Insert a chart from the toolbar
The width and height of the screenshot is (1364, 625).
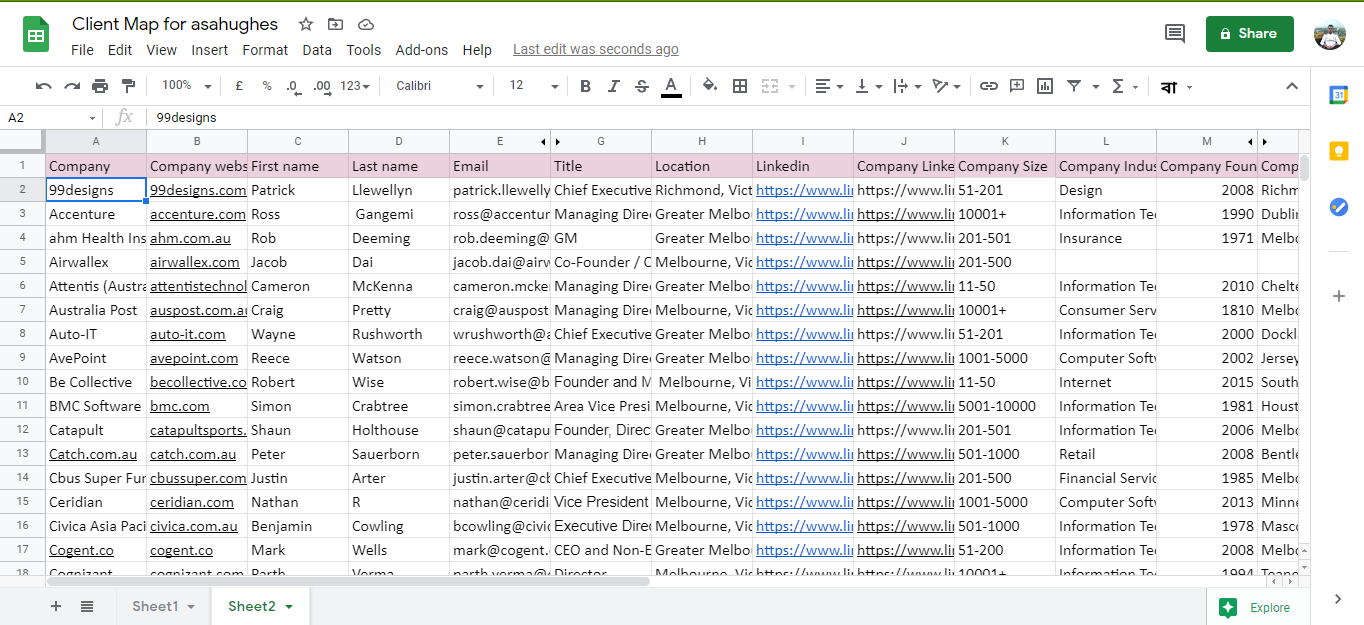point(1044,86)
